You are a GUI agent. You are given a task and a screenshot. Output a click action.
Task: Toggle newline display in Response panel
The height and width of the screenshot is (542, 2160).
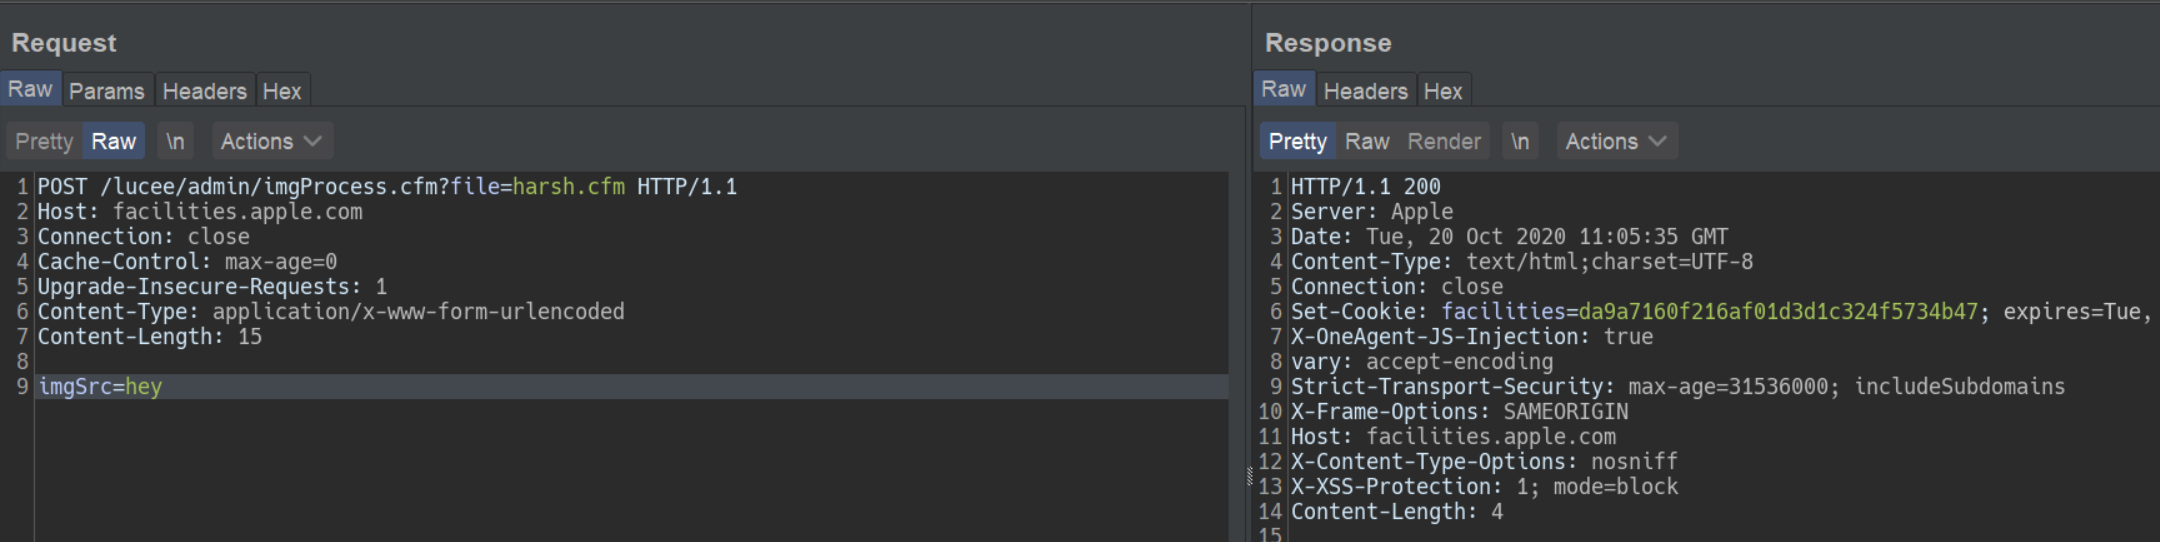tap(1520, 141)
